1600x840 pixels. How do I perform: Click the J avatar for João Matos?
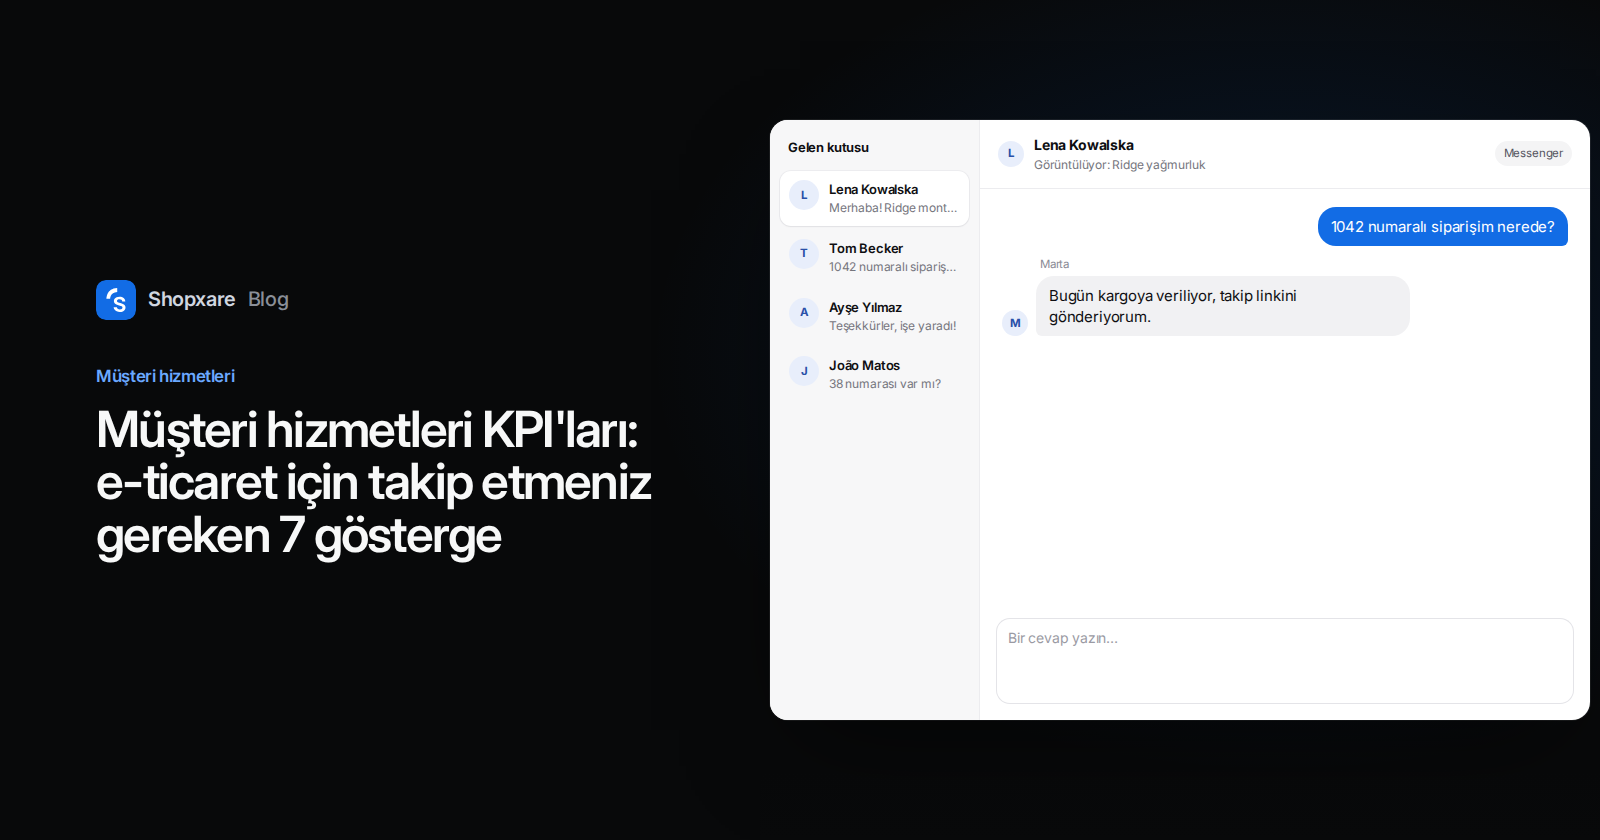804,371
